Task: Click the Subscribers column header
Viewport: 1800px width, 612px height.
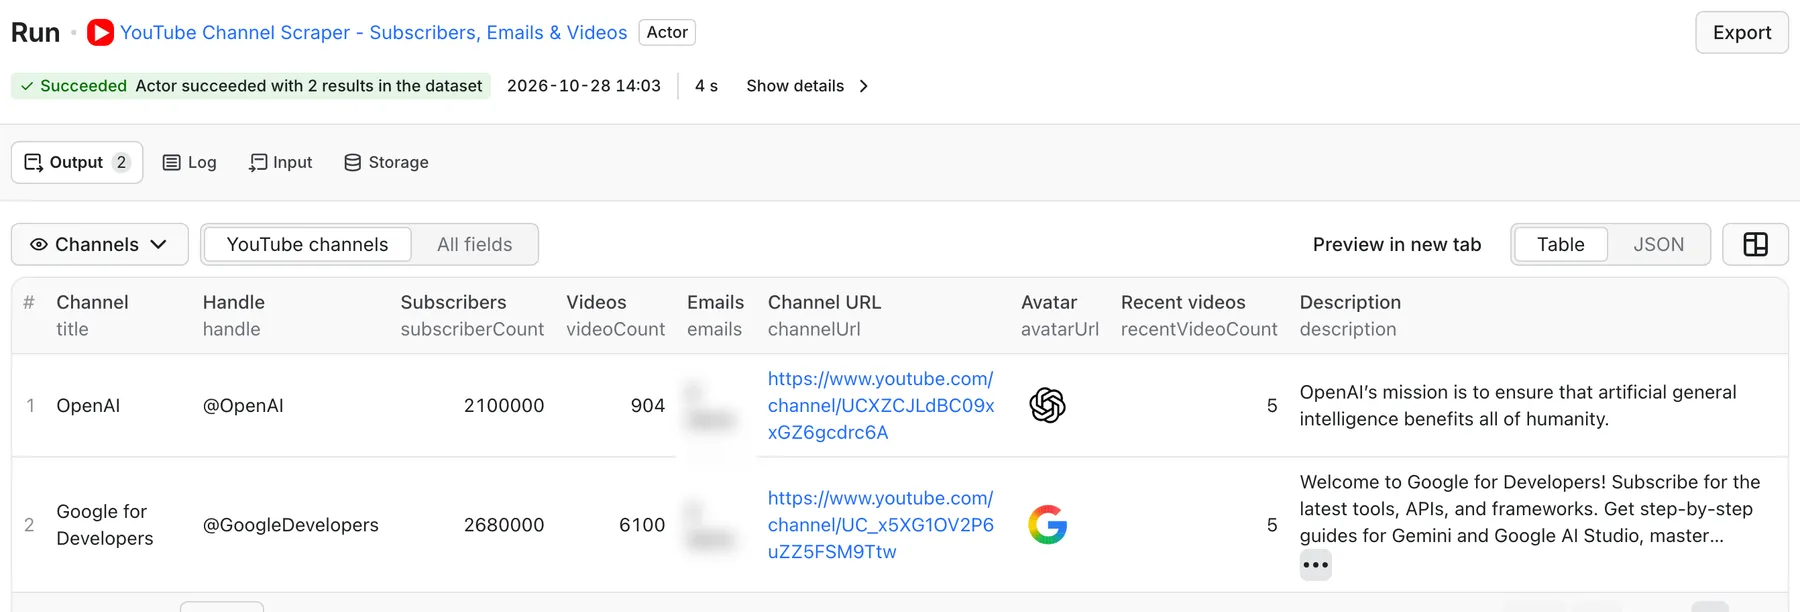Action: click(x=472, y=315)
